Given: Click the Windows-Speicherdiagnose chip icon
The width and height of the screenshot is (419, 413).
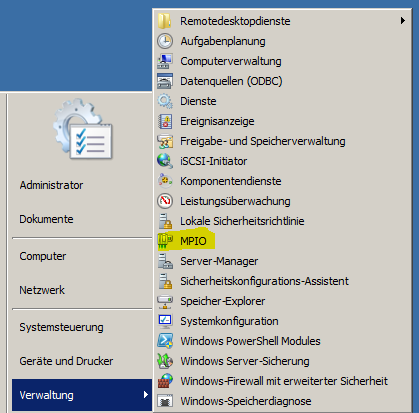Looking at the screenshot, I should (165, 401).
